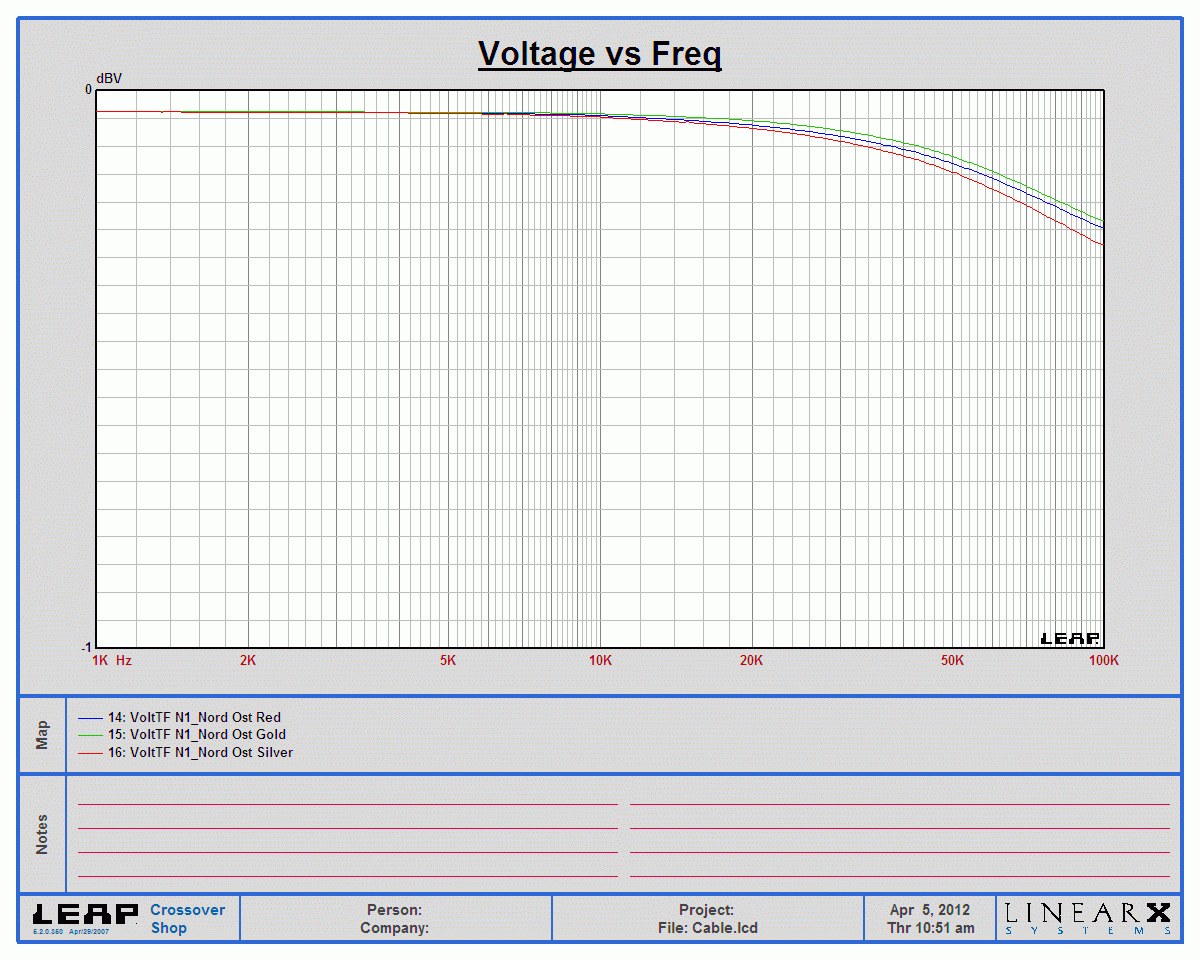Select the green line swatch for Nord Ost Gold
Image resolution: width=1200 pixels, height=960 pixels.
tap(90, 735)
